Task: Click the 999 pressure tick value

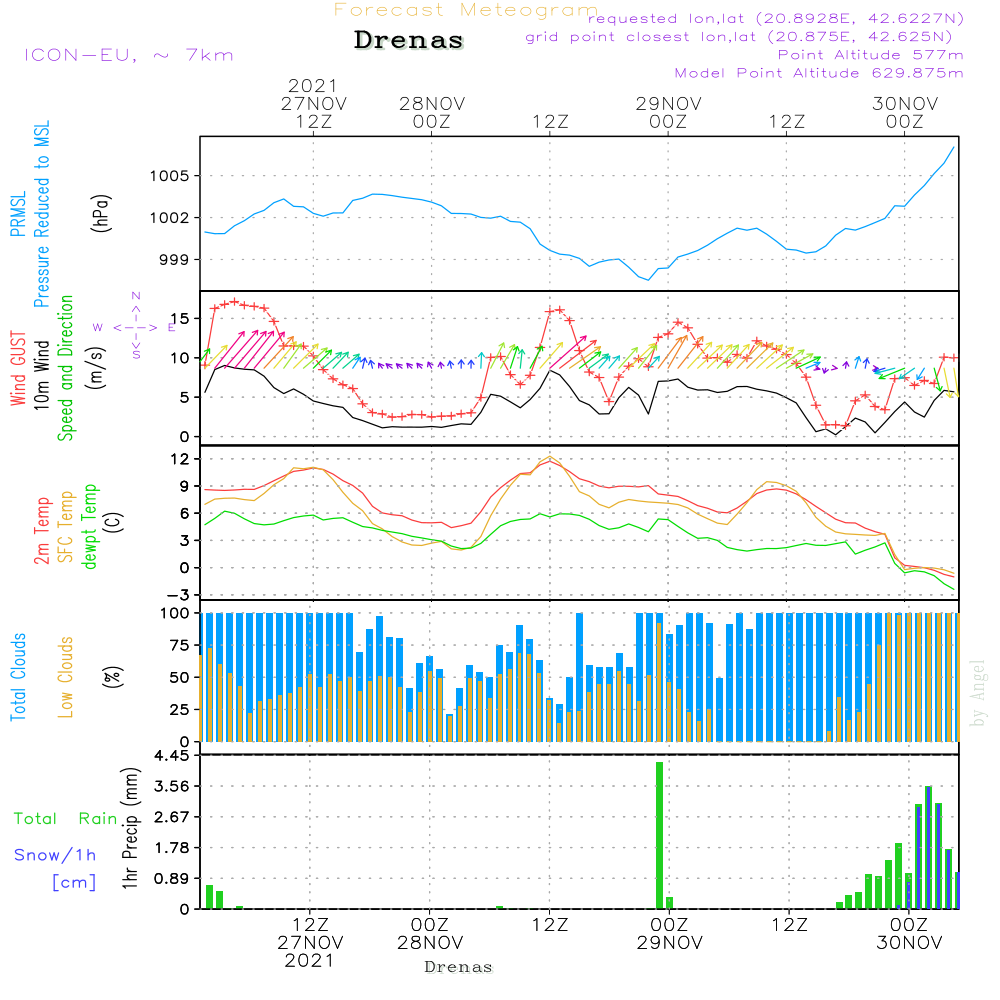Action: click(175, 260)
